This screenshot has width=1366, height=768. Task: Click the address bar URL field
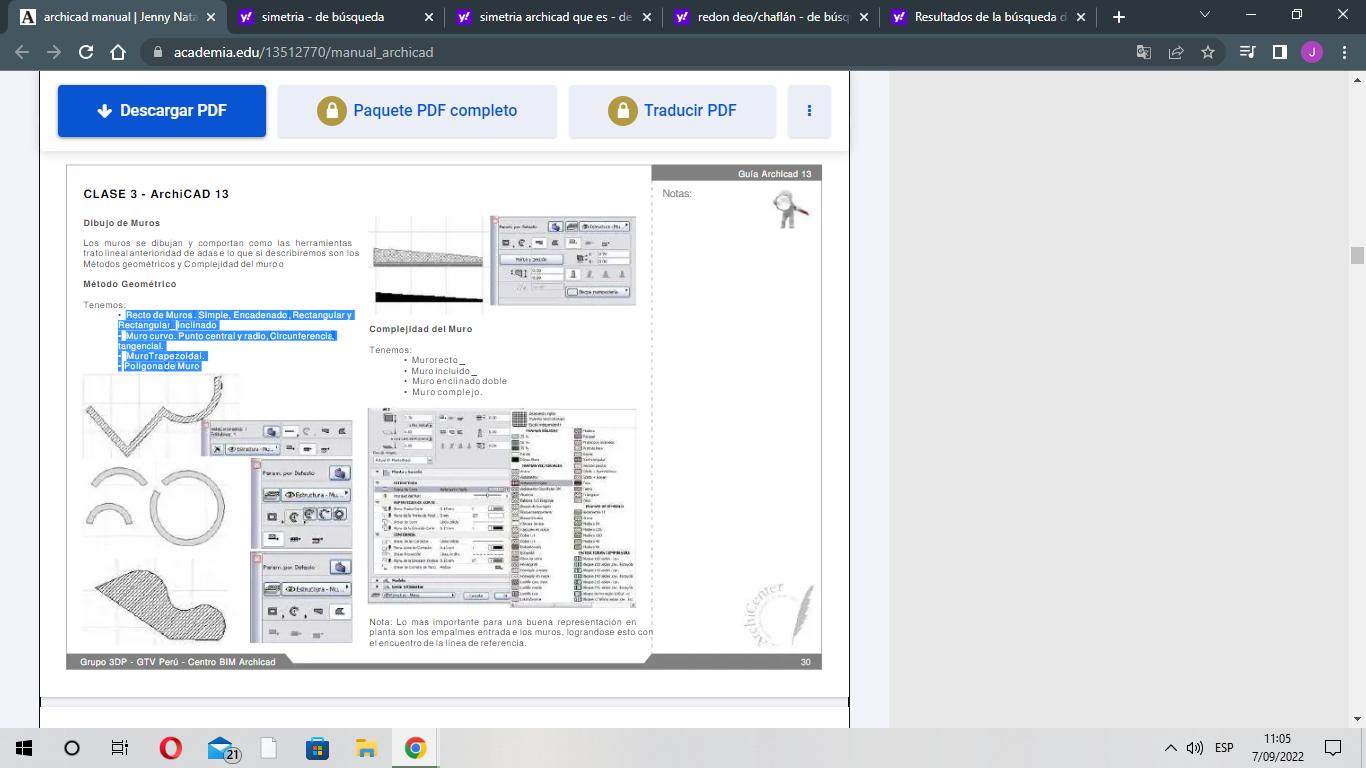point(640,52)
